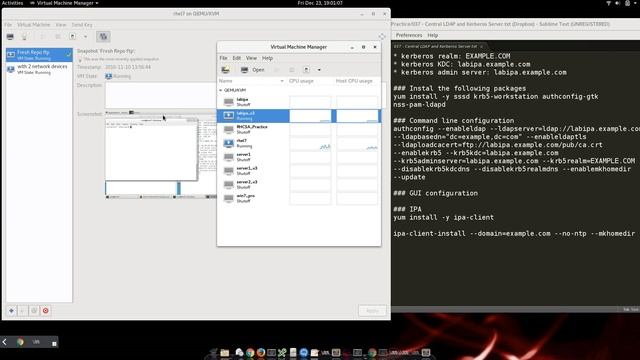Image resolution: width=640 pixels, height=360 pixels.
Task: Open shutdown options arrow in rhel7 window toolbar
Action: (x=85, y=37)
